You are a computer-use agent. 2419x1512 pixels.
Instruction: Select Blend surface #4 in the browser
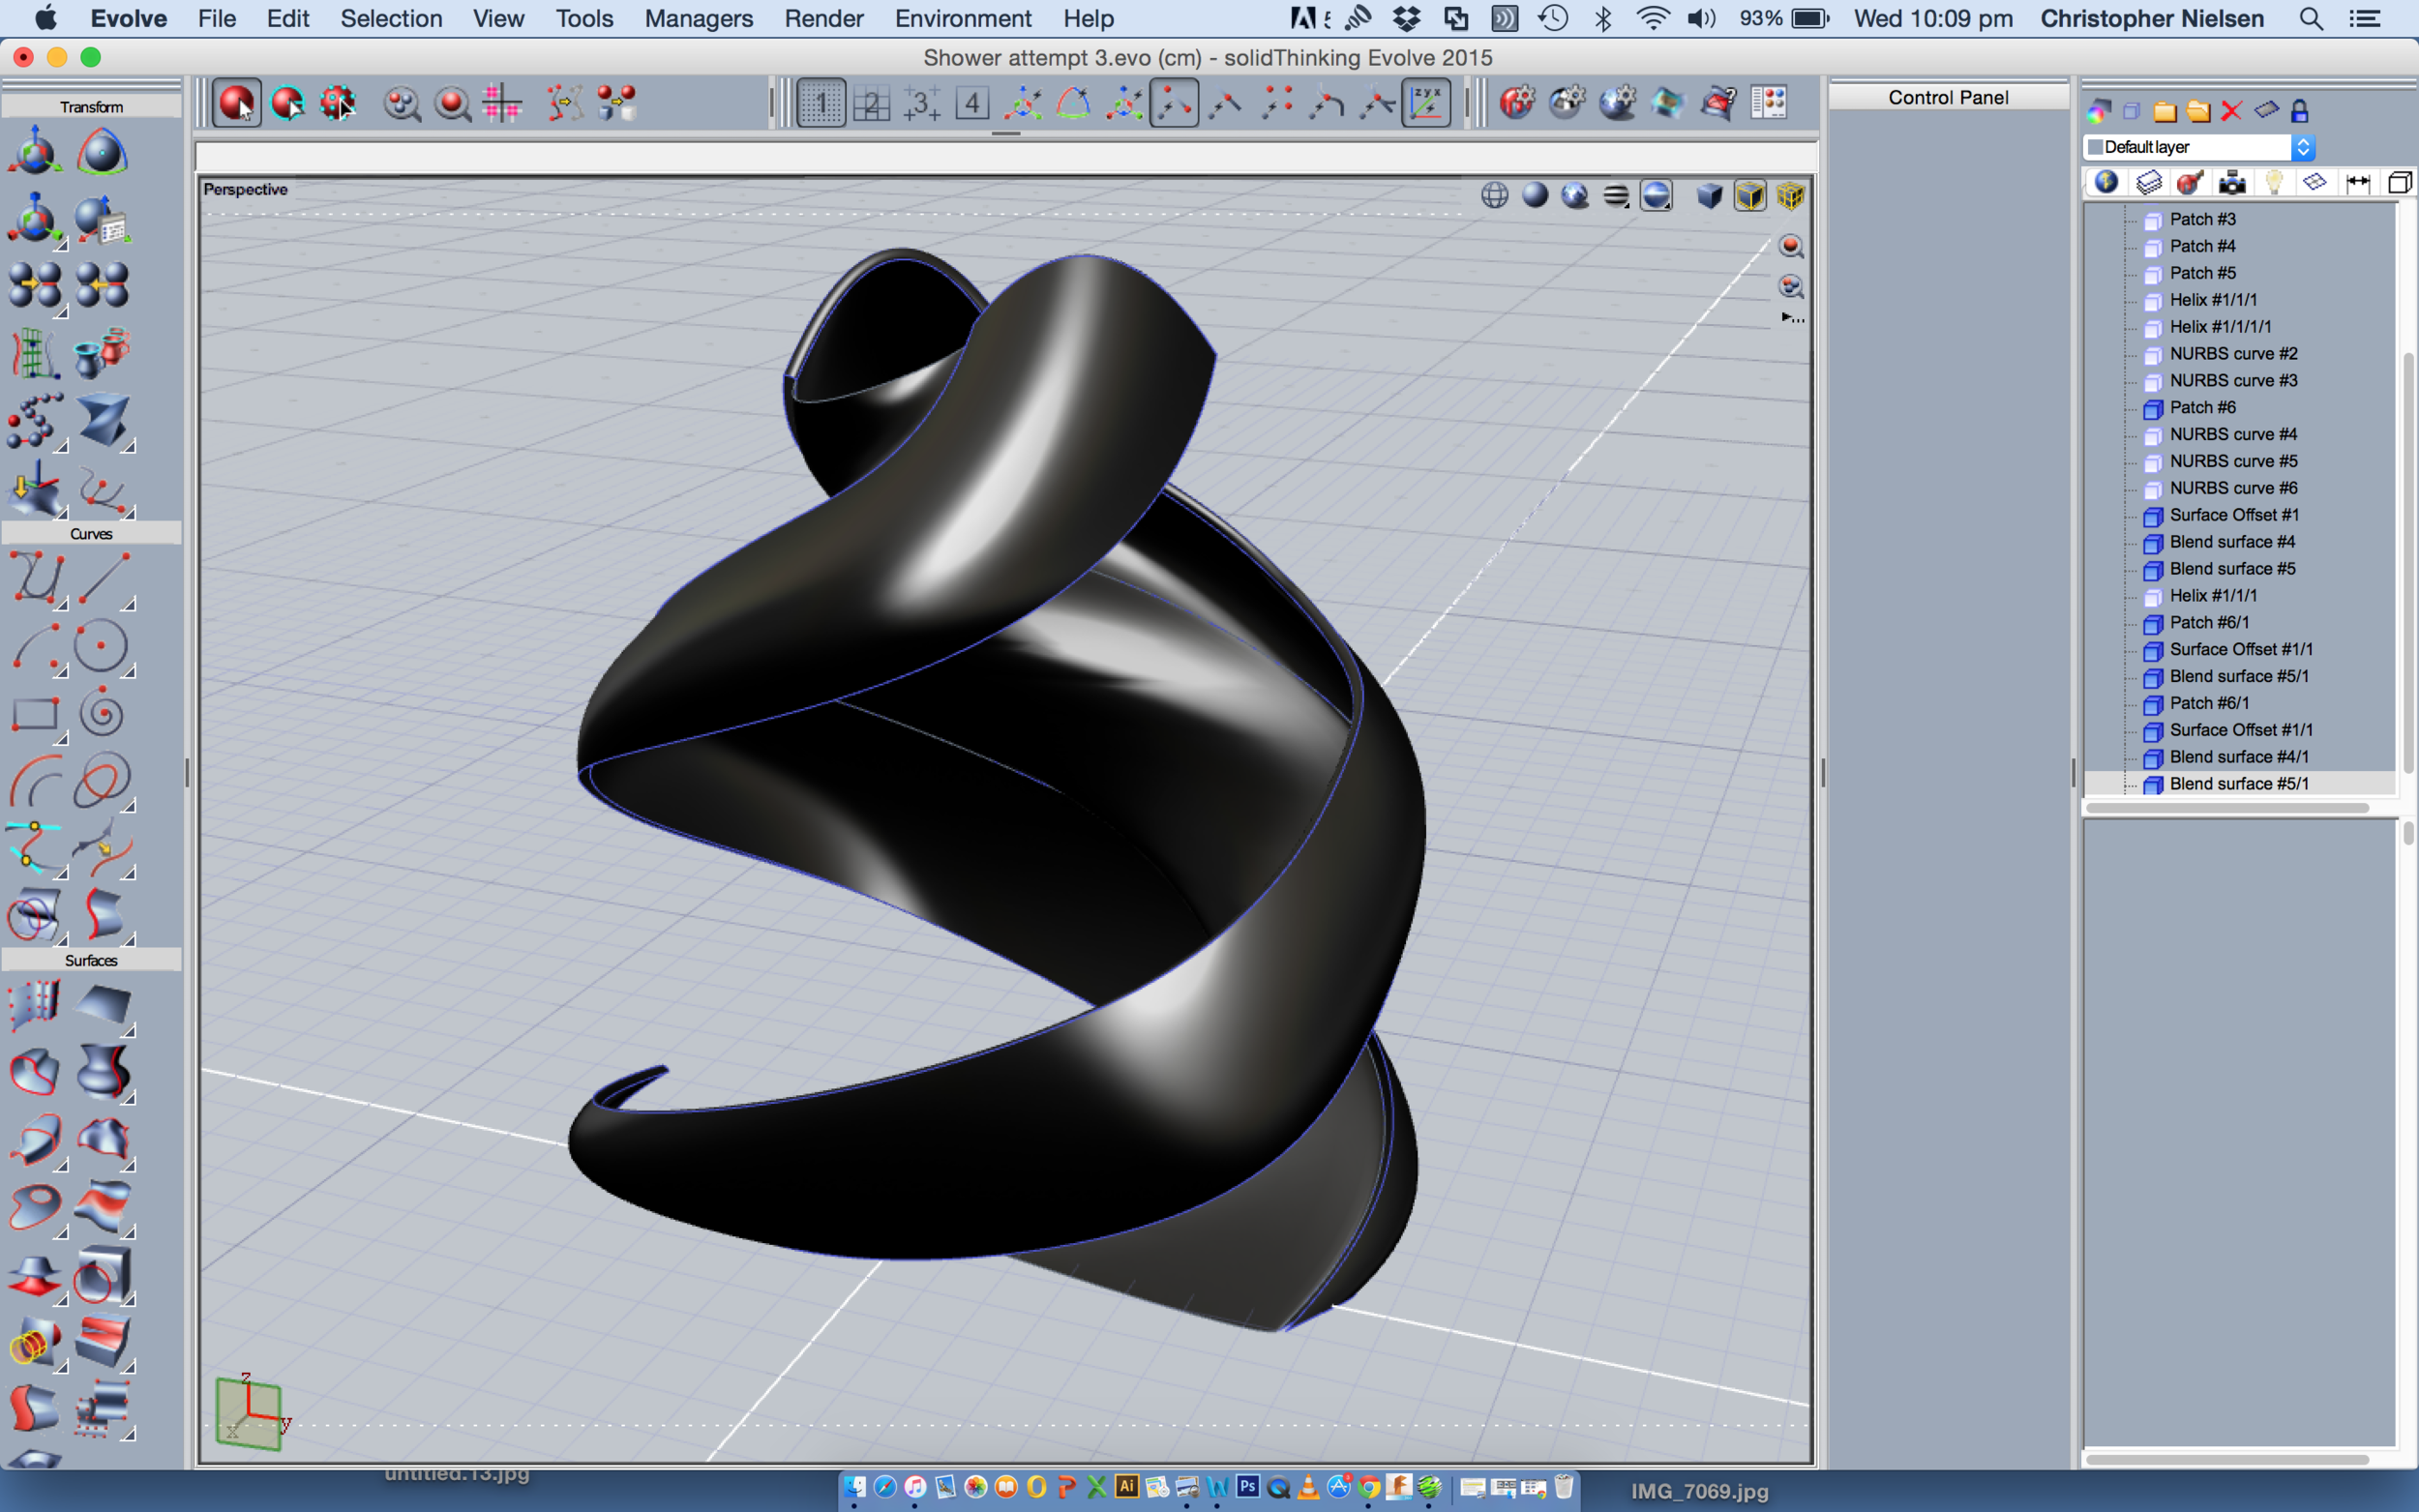coord(2232,542)
